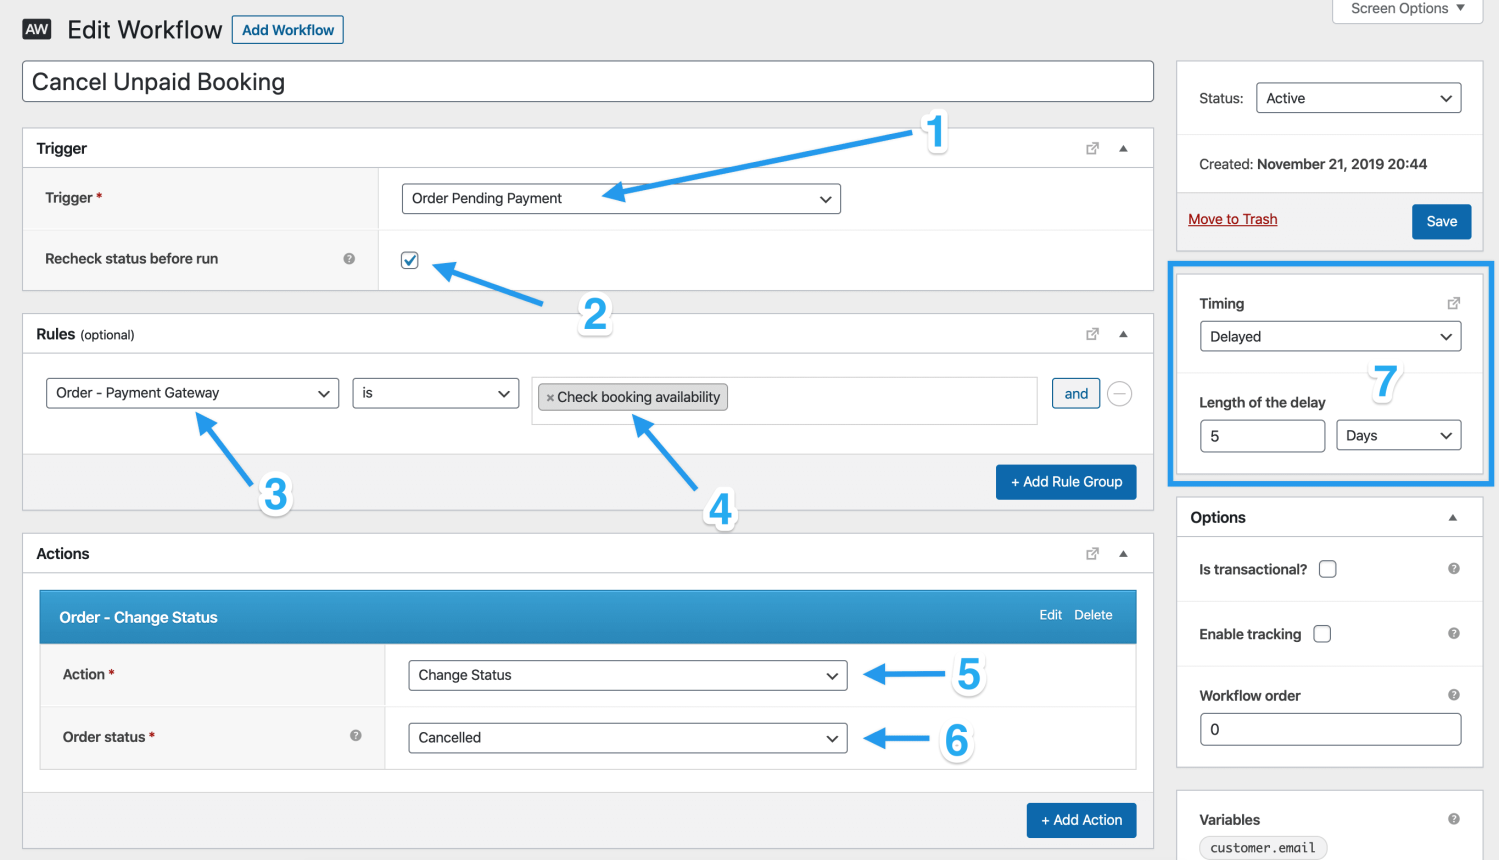
Task: Open the Screen Options menu
Action: 1406,8
